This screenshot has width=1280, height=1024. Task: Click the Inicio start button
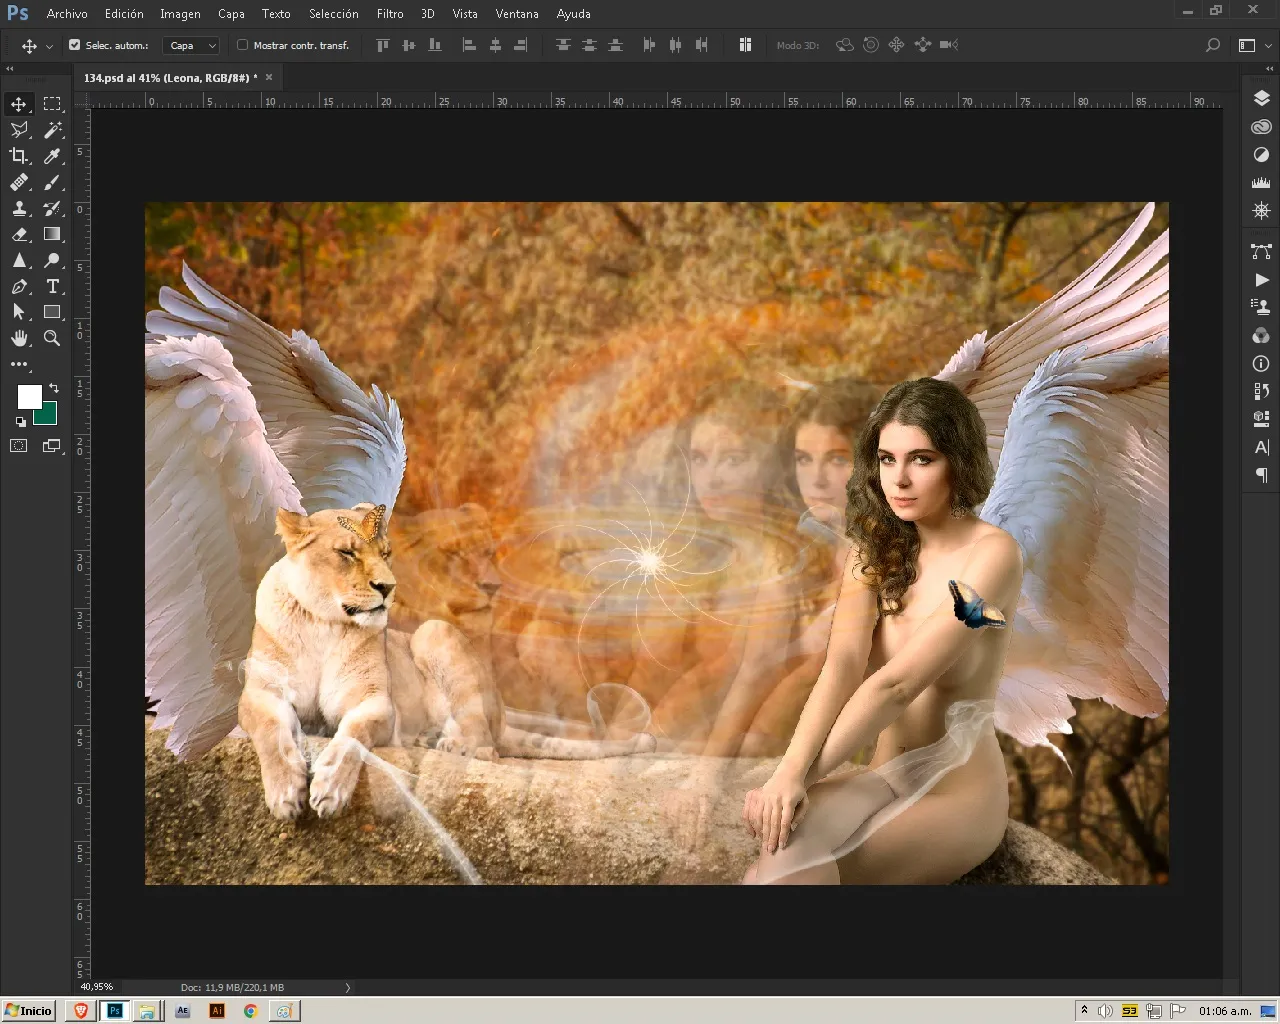pyautogui.click(x=29, y=1011)
